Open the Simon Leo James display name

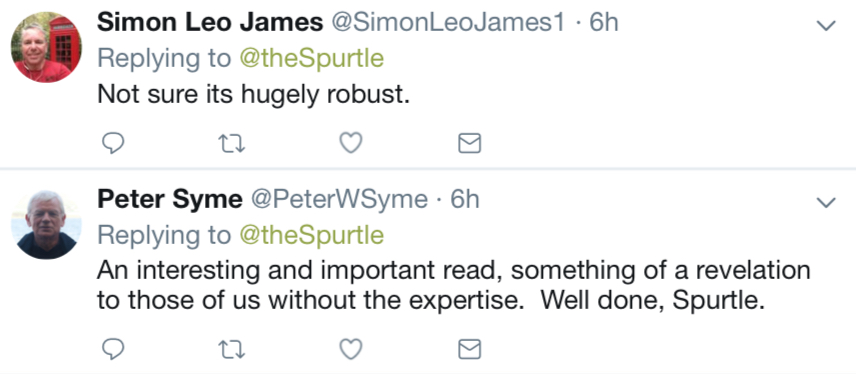point(210,23)
